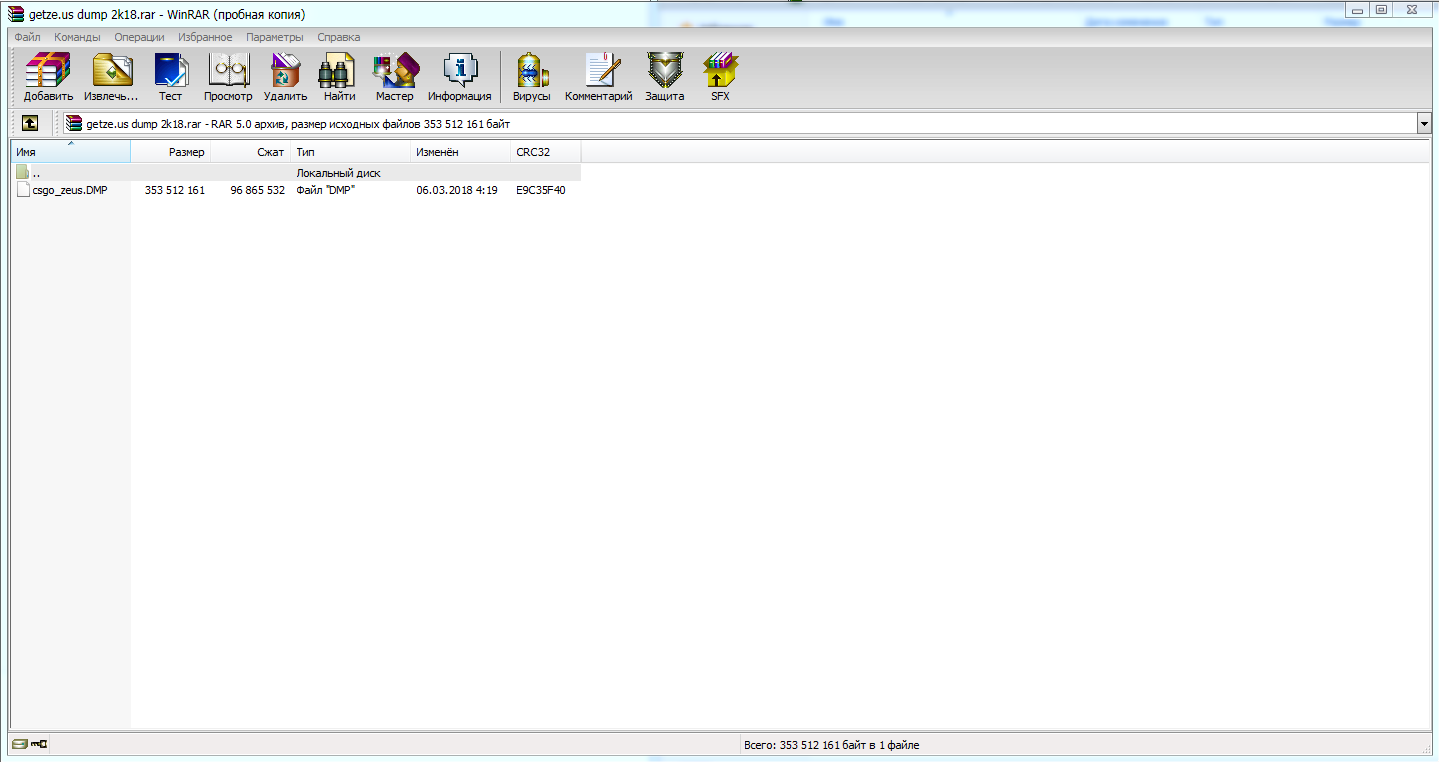
Task: Sort by the Изменён column header
Action: tap(461, 152)
